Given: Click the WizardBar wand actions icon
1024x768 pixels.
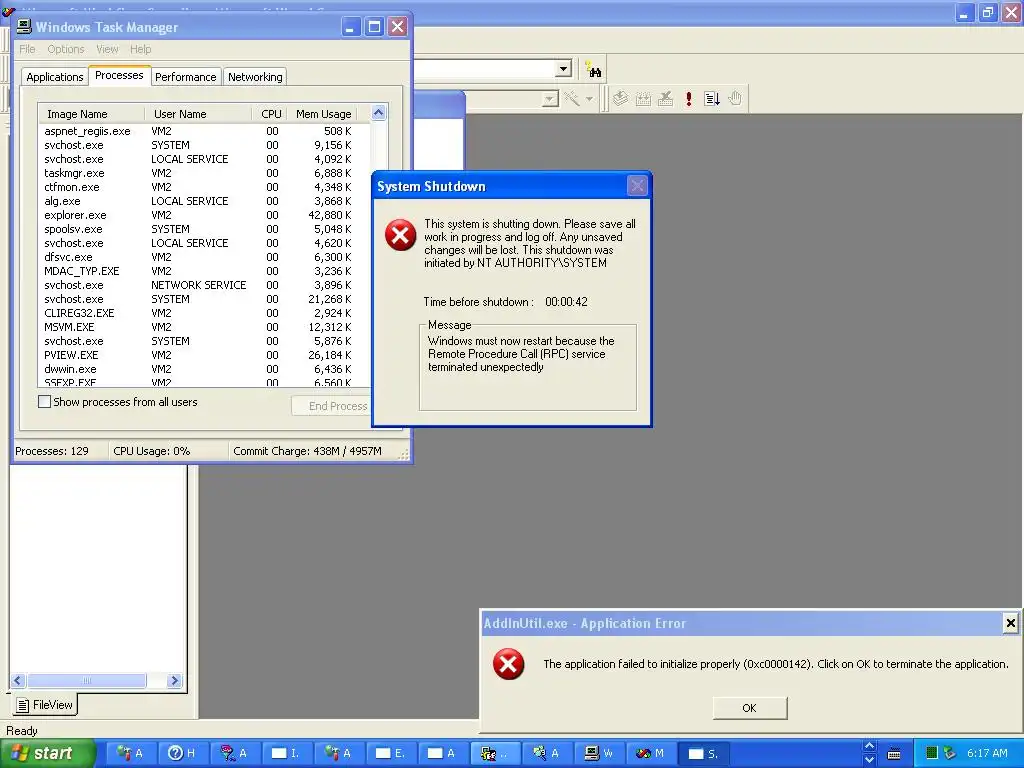Looking at the screenshot, I should pos(572,99).
